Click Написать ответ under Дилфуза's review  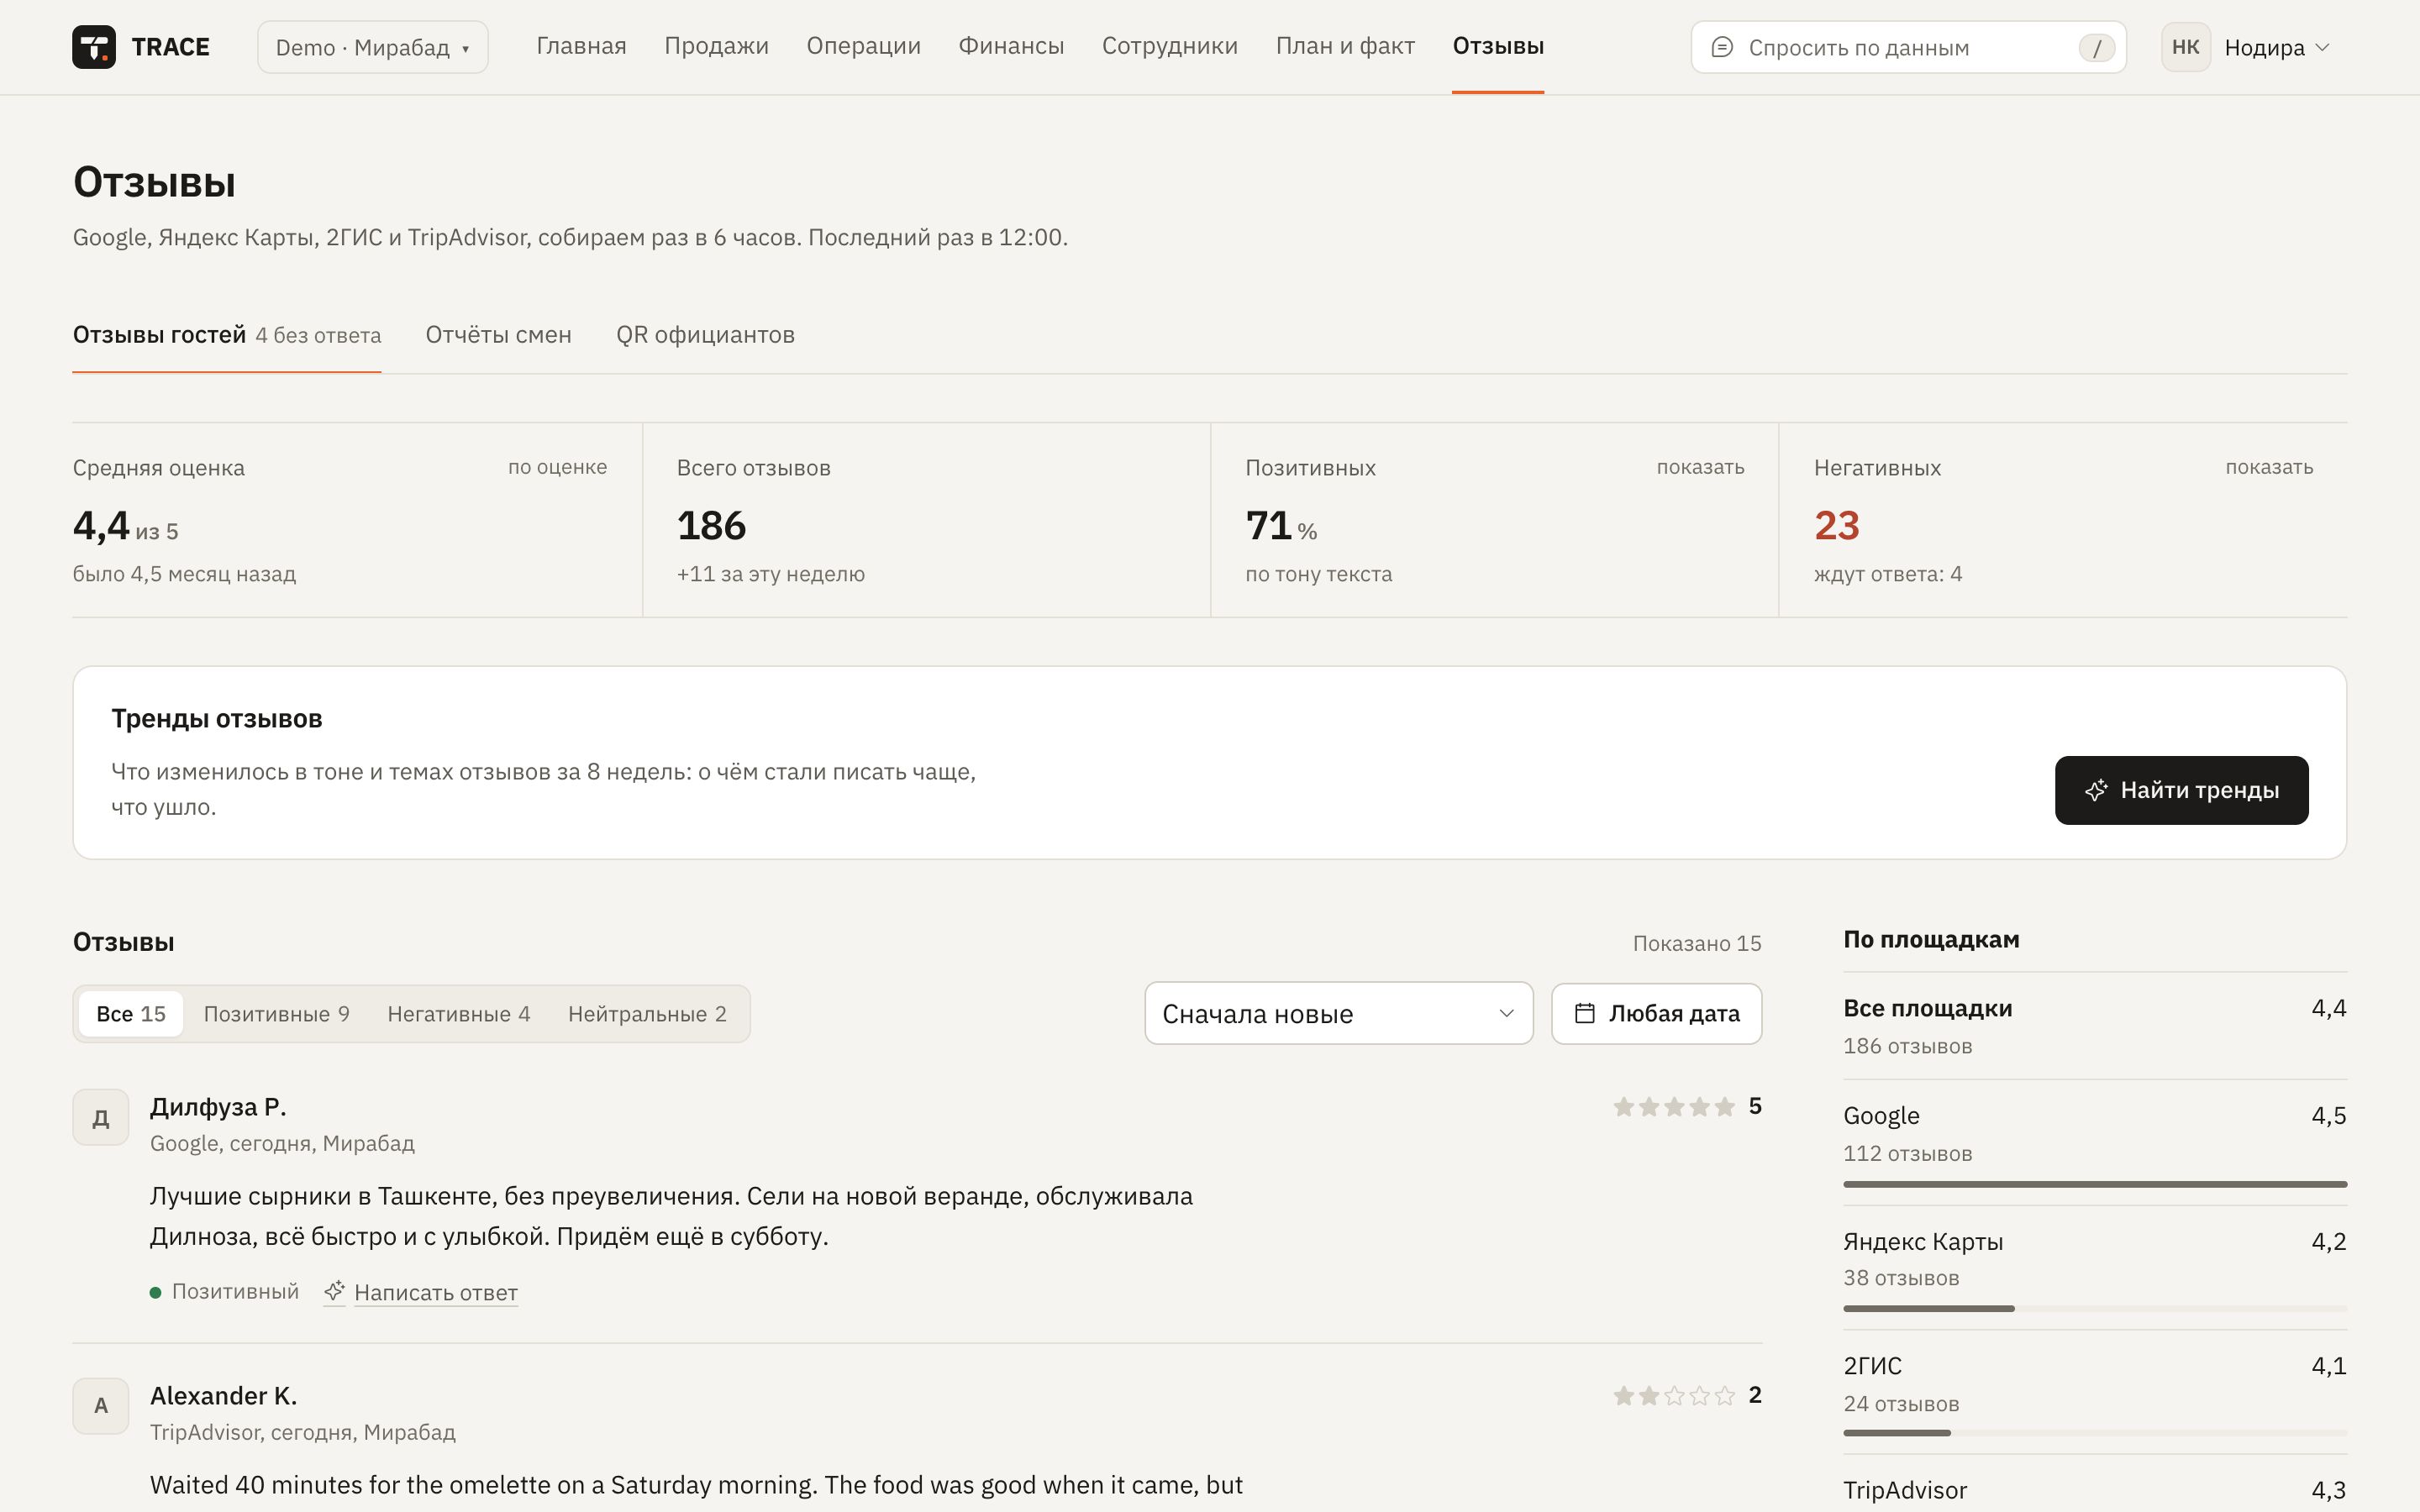pos(435,1292)
